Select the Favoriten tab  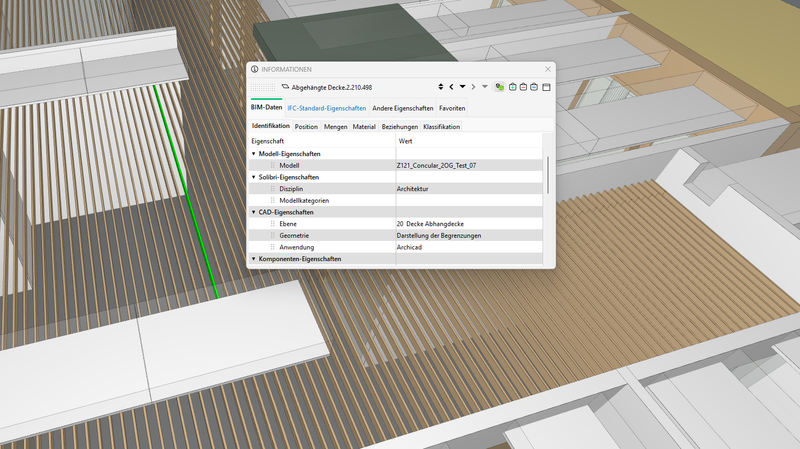coord(452,107)
